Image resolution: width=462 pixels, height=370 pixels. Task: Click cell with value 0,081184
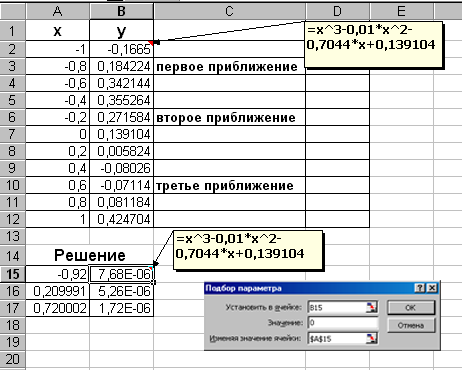[121, 202]
